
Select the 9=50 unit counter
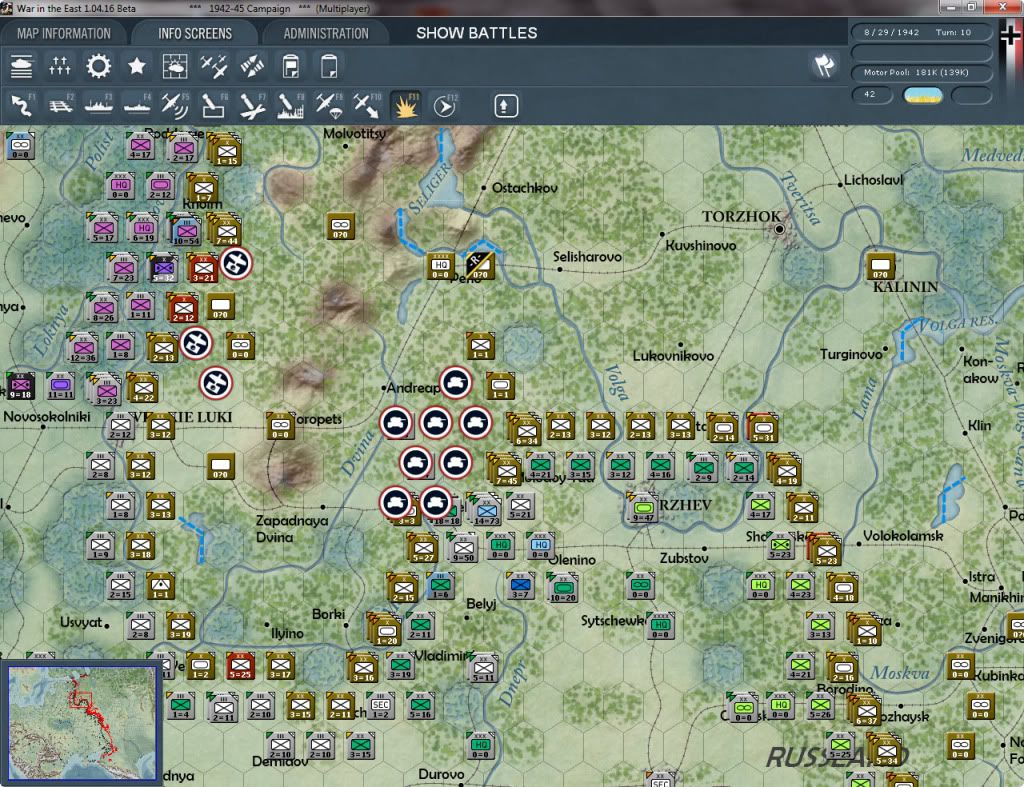pos(463,548)
